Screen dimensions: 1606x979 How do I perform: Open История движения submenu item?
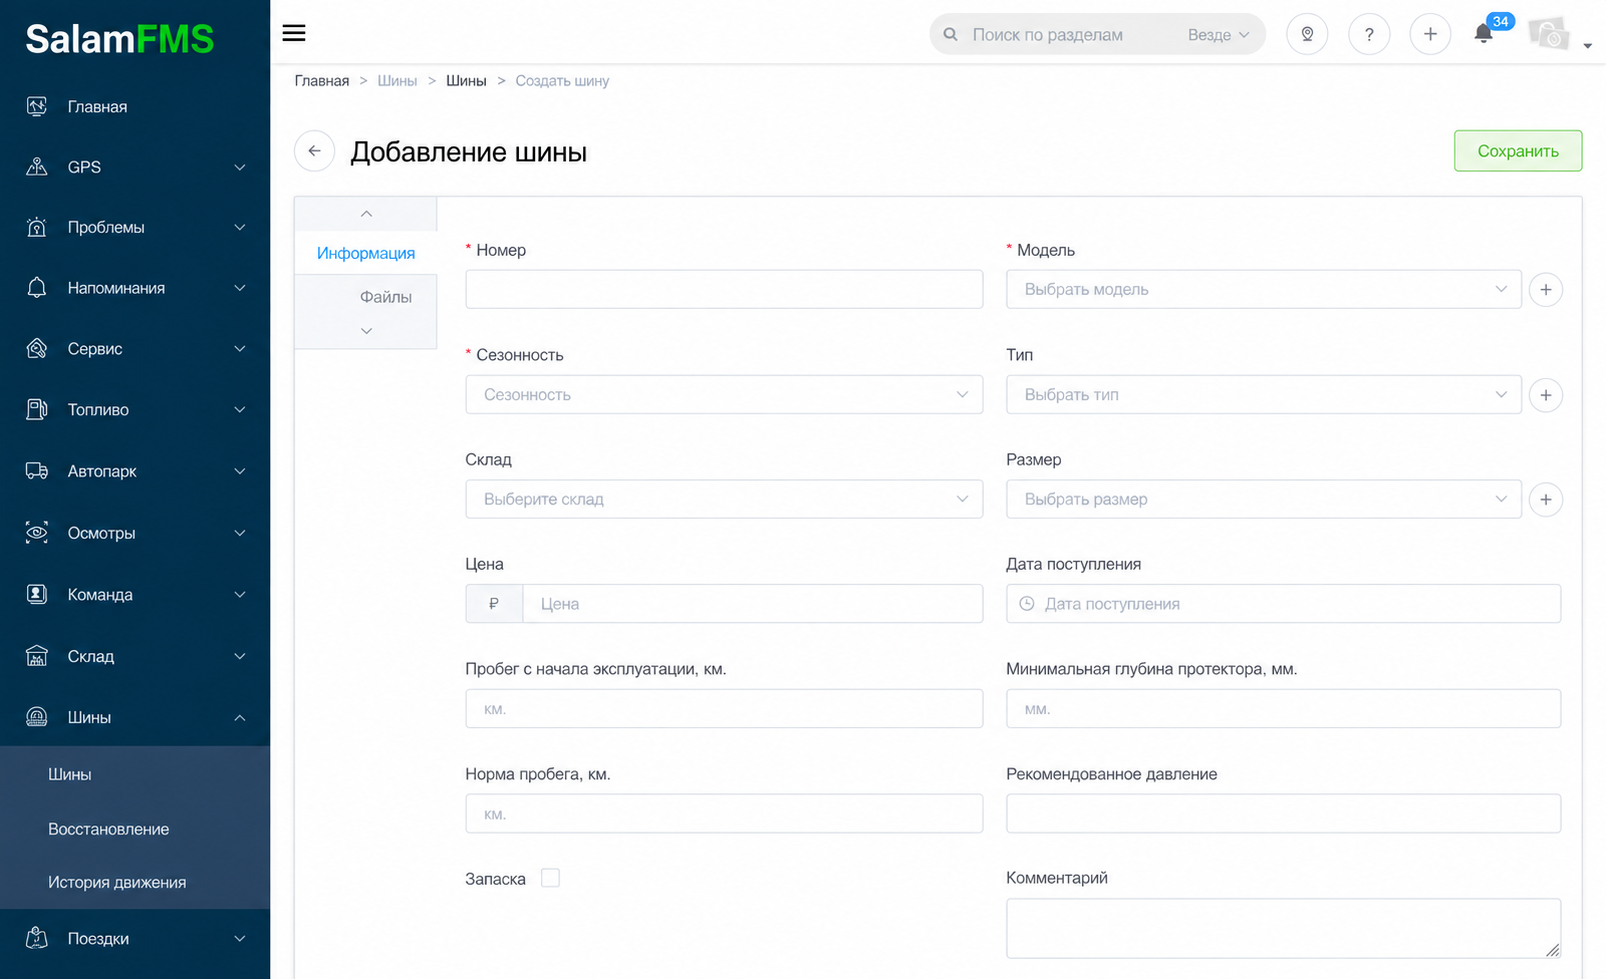click(x=117, y=882)
